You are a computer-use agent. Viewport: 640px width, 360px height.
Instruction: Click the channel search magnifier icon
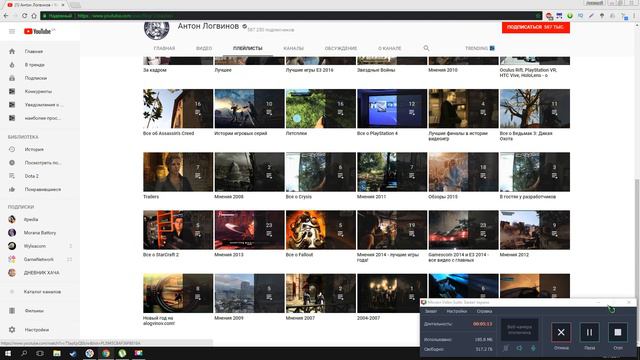(x=426, y=48)
